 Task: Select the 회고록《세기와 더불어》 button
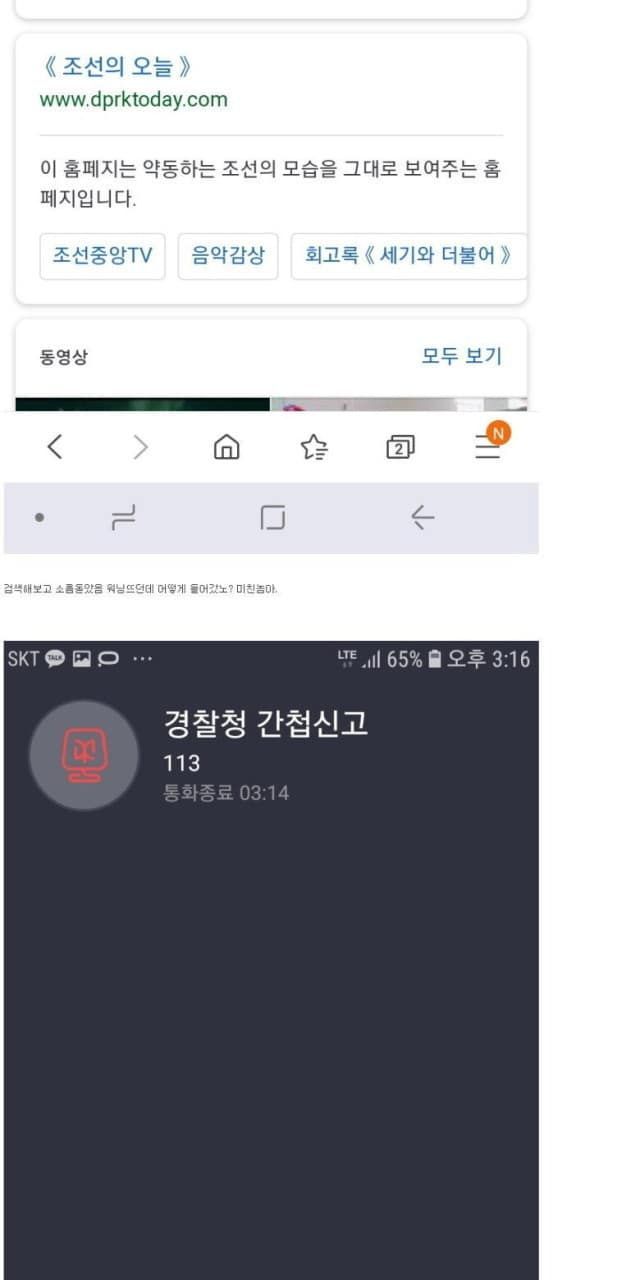408,256
